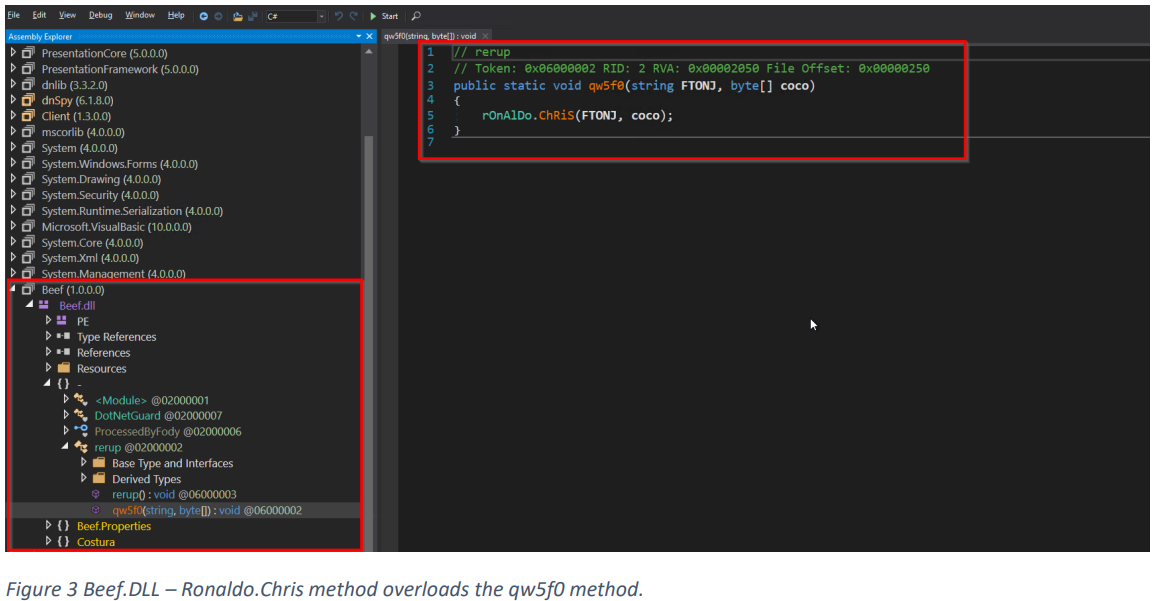Expand the mscorlib (4.0.0.0) assembly
1156x601 pixels.
[x=13, y=132]
